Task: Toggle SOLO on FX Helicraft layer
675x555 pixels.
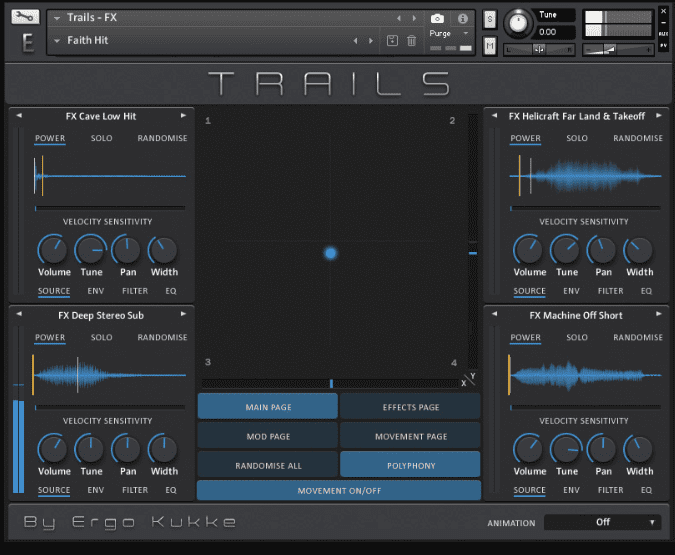Action: (577, 138)
